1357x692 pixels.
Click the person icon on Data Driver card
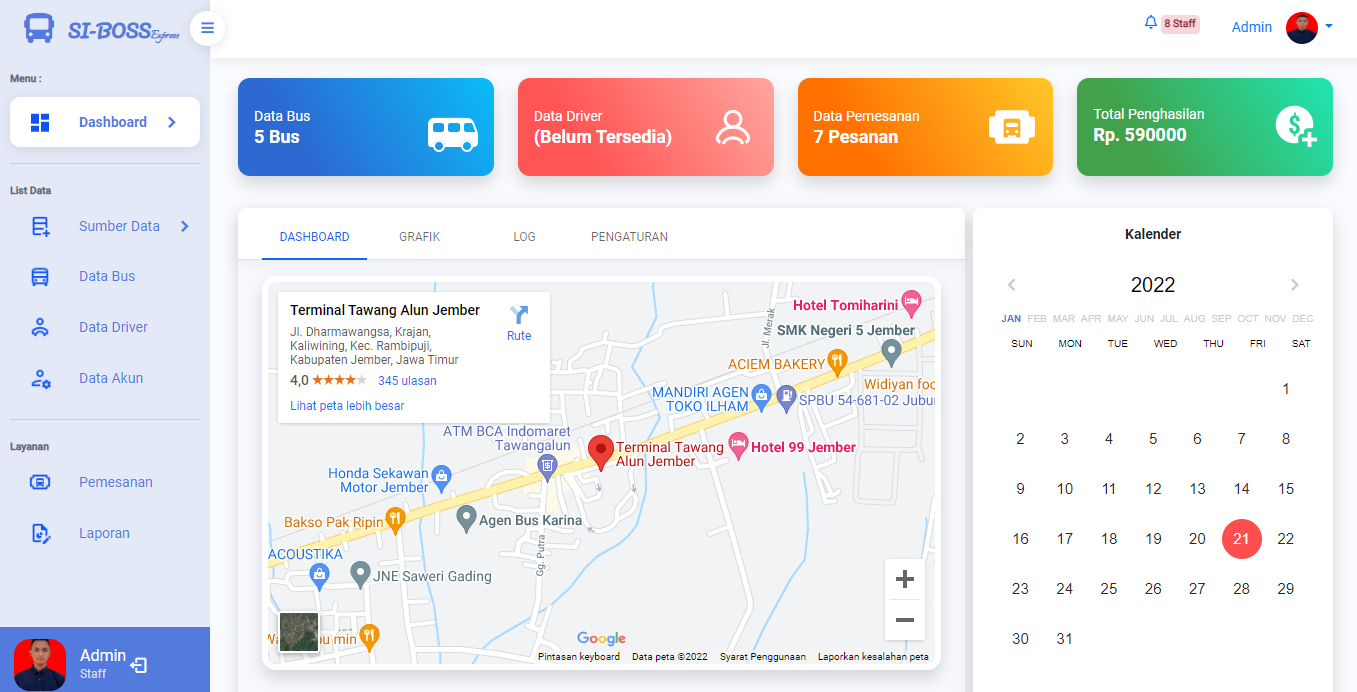pyautogui.click(x=733, y=128)
